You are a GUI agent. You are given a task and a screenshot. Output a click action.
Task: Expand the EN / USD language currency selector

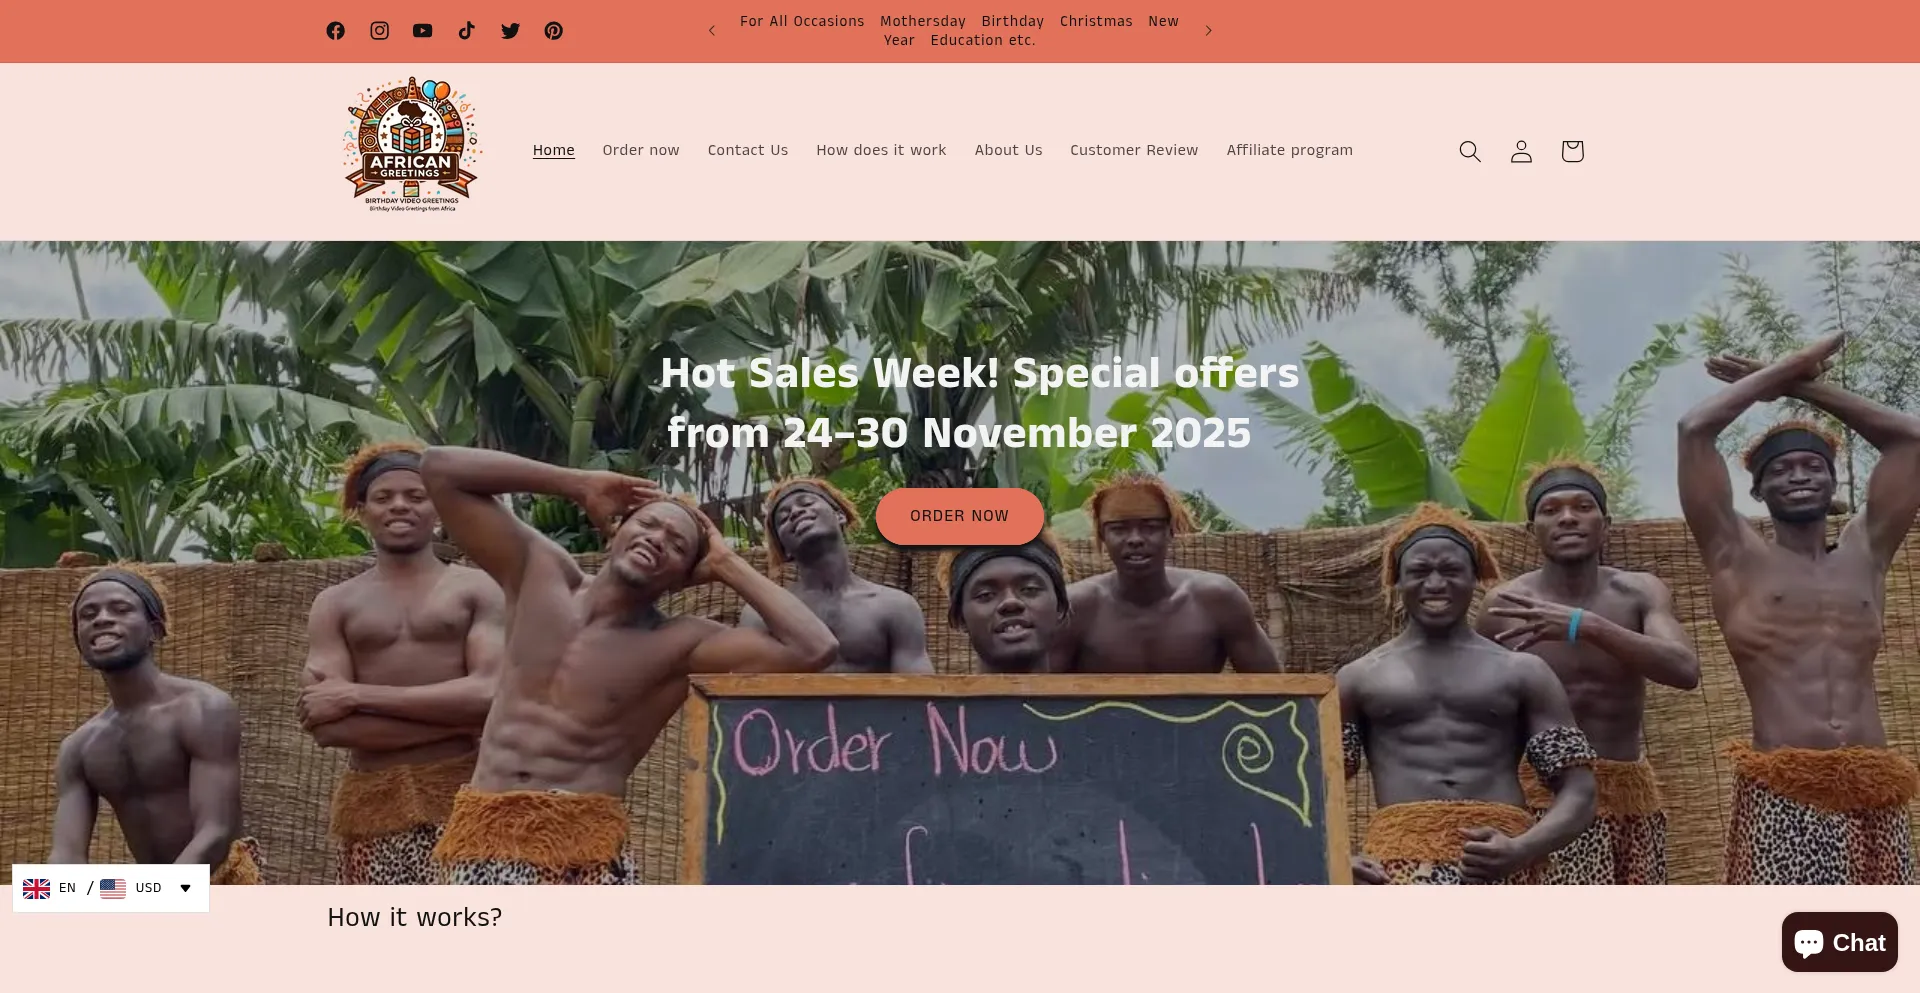[x=111, y=888]
